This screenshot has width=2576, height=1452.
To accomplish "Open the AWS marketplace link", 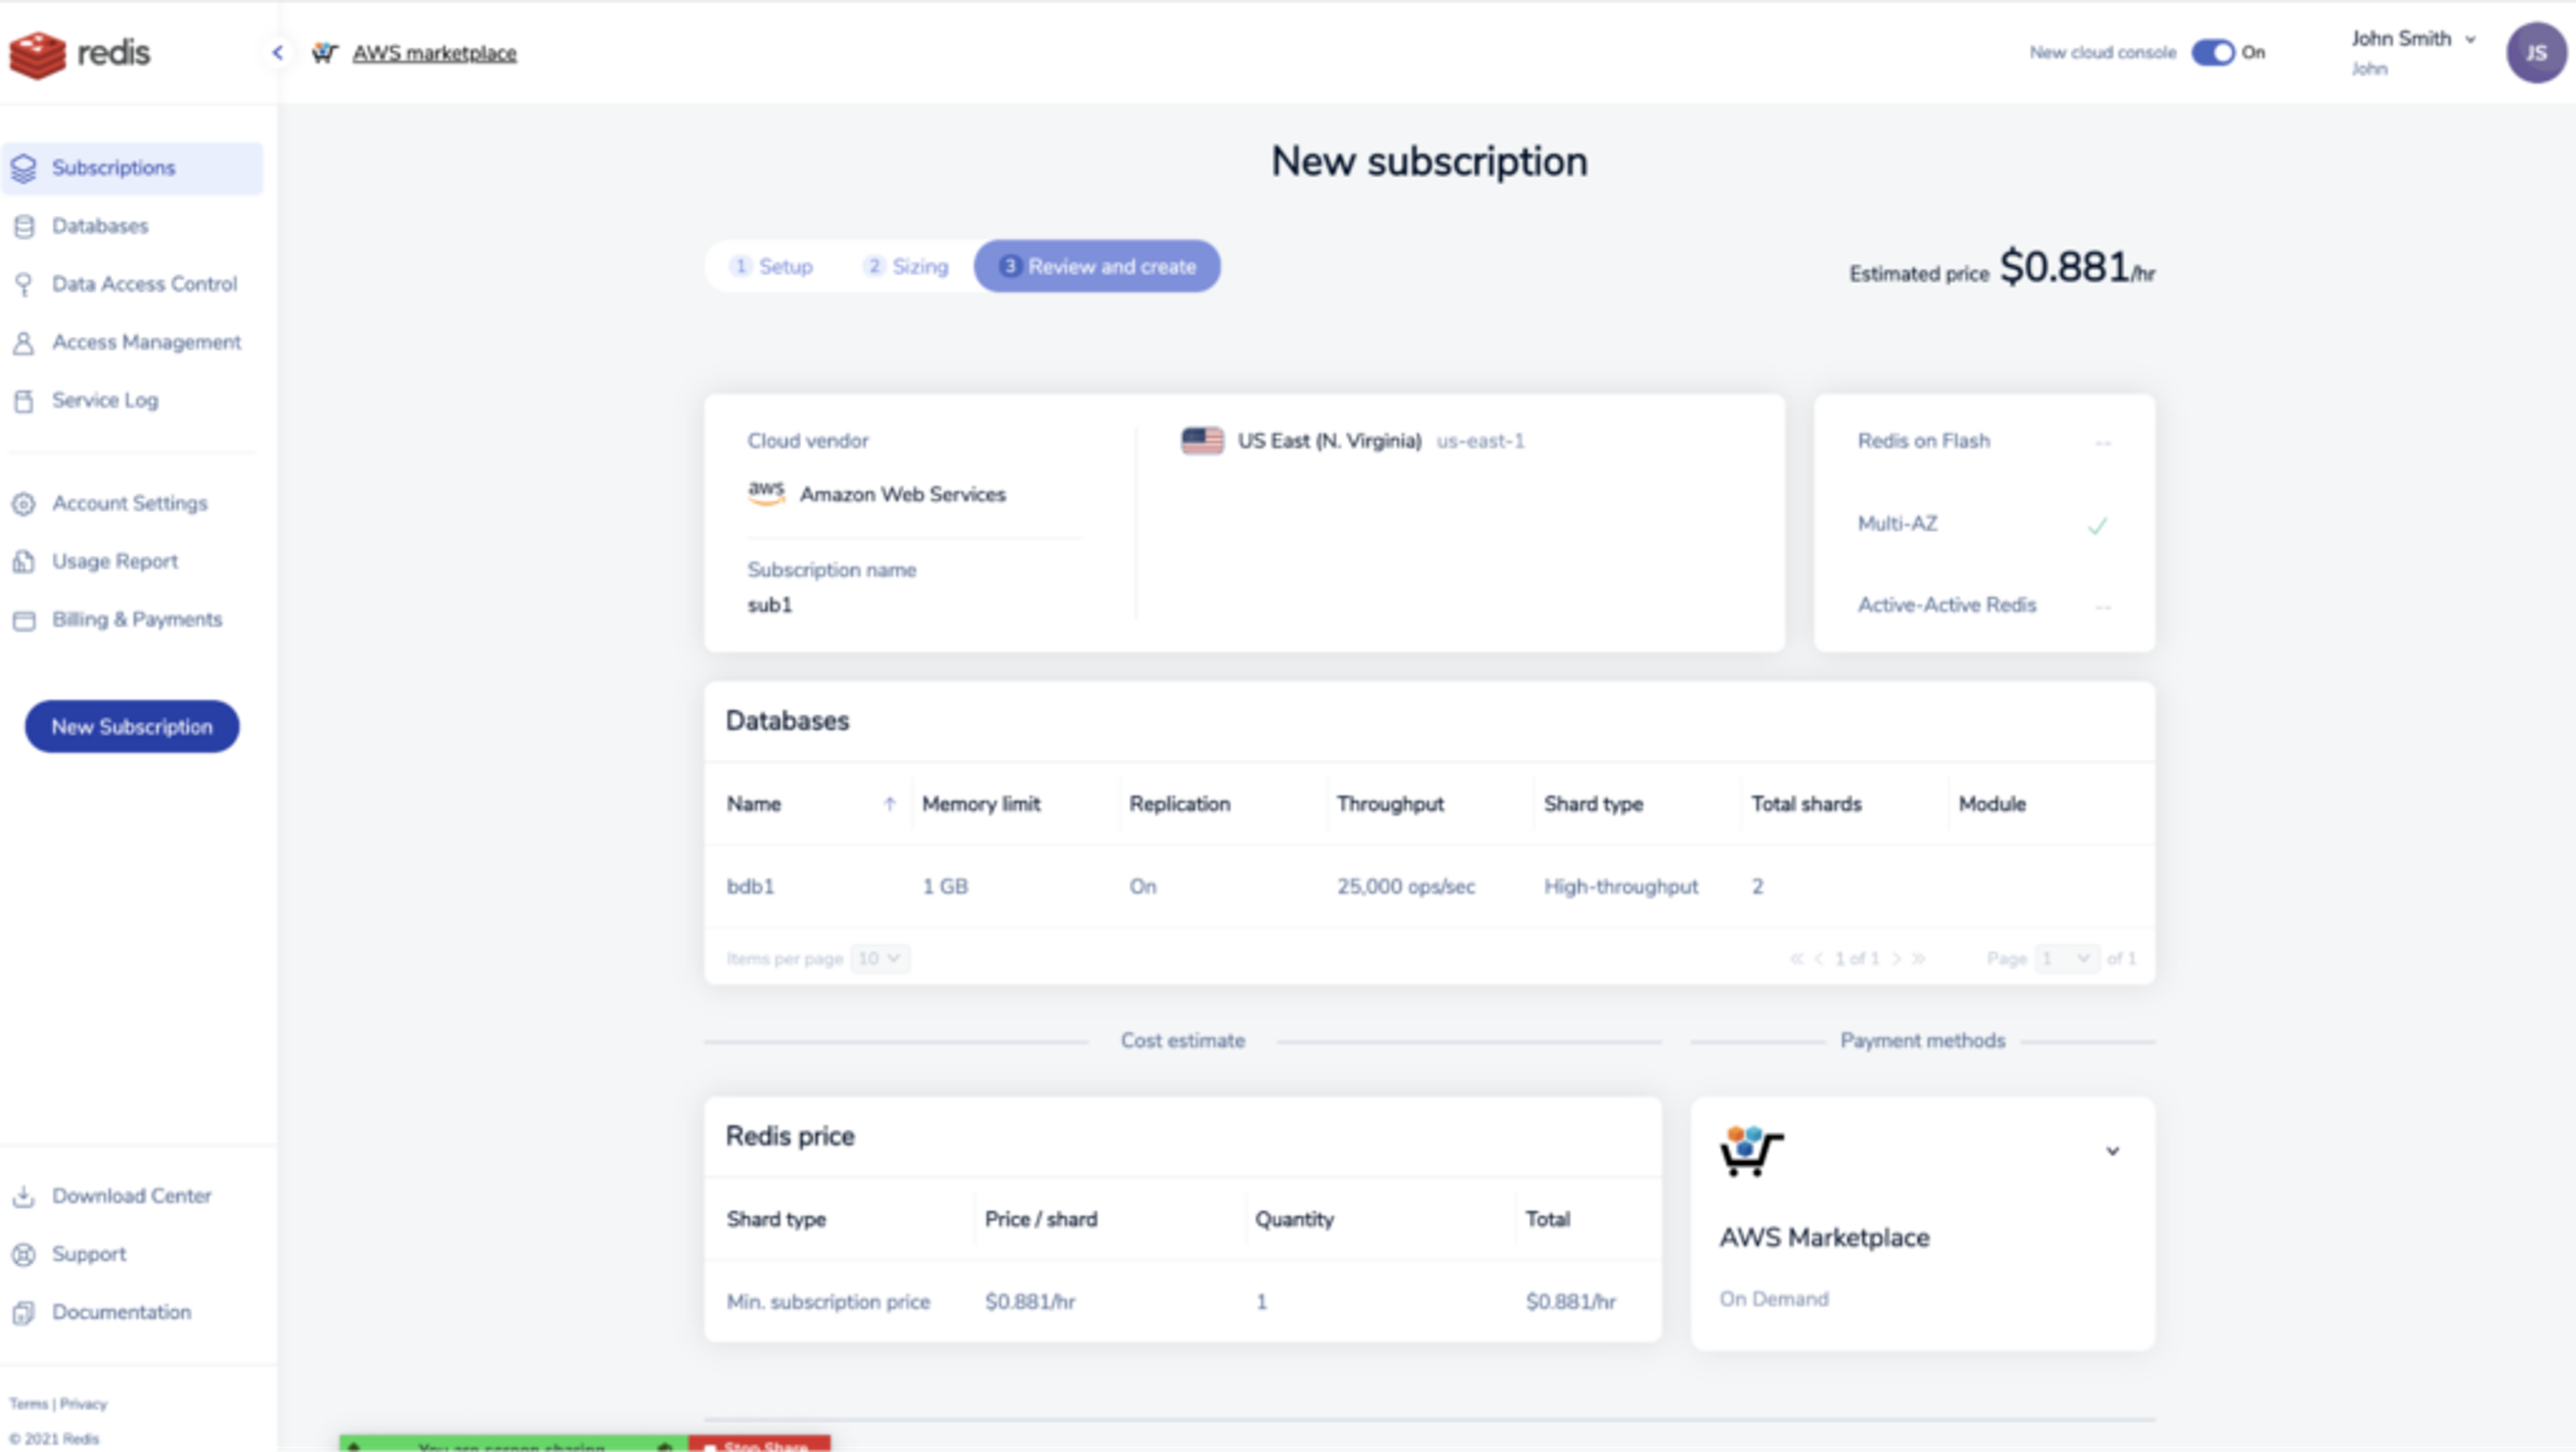I will tap(434, 53).
